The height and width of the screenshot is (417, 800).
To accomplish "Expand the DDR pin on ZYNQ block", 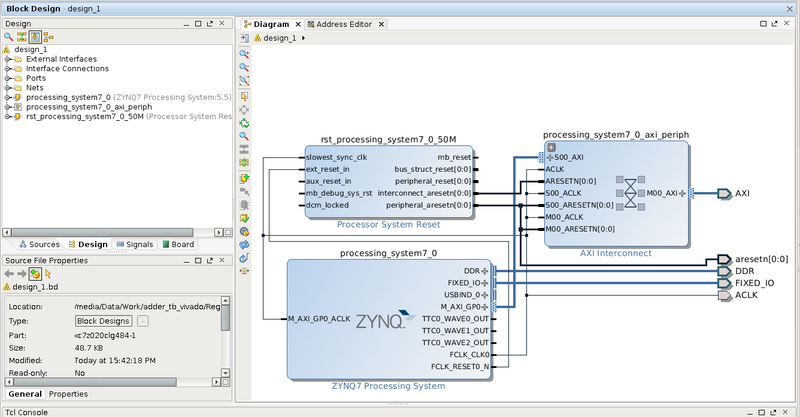I will click(x=486, y=271).
